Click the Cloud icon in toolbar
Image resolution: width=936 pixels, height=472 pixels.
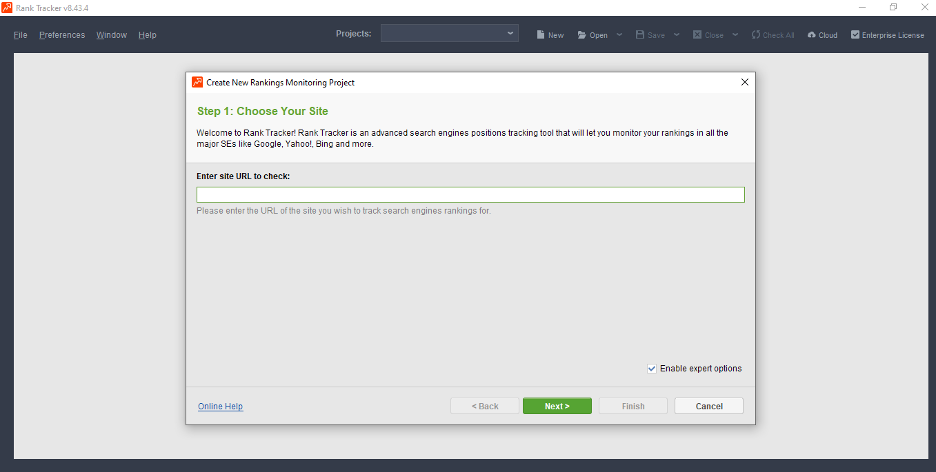click(812, 35)
